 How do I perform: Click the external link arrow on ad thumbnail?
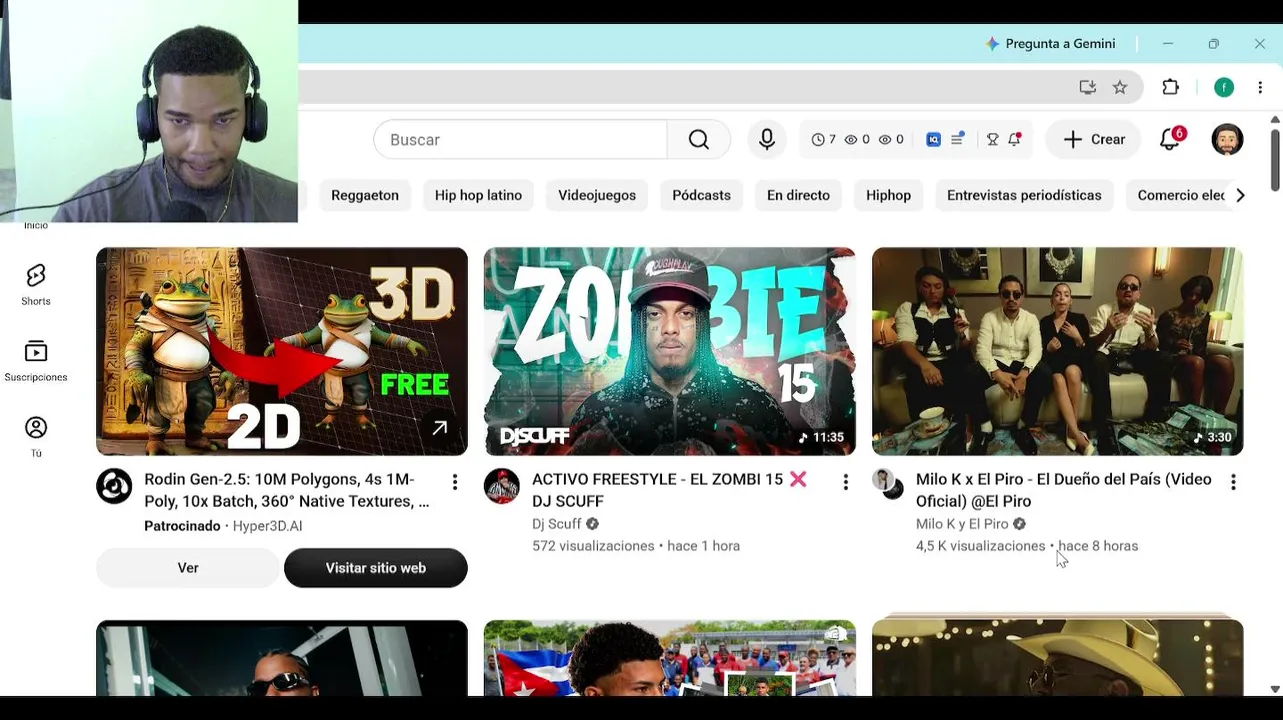pyautogui.click(x=440, y=428)
